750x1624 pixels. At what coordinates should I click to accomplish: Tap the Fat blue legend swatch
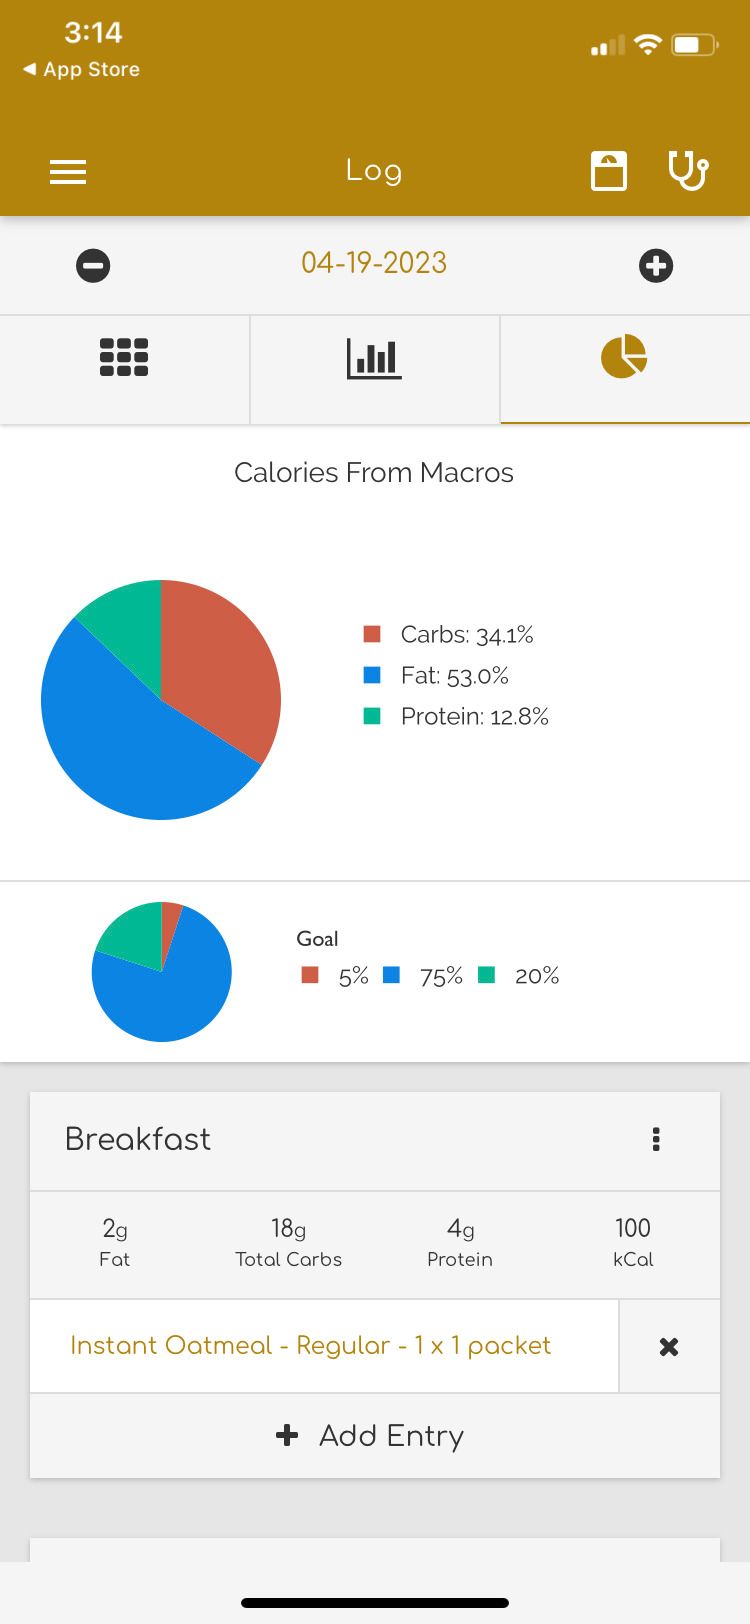point(373,675)
